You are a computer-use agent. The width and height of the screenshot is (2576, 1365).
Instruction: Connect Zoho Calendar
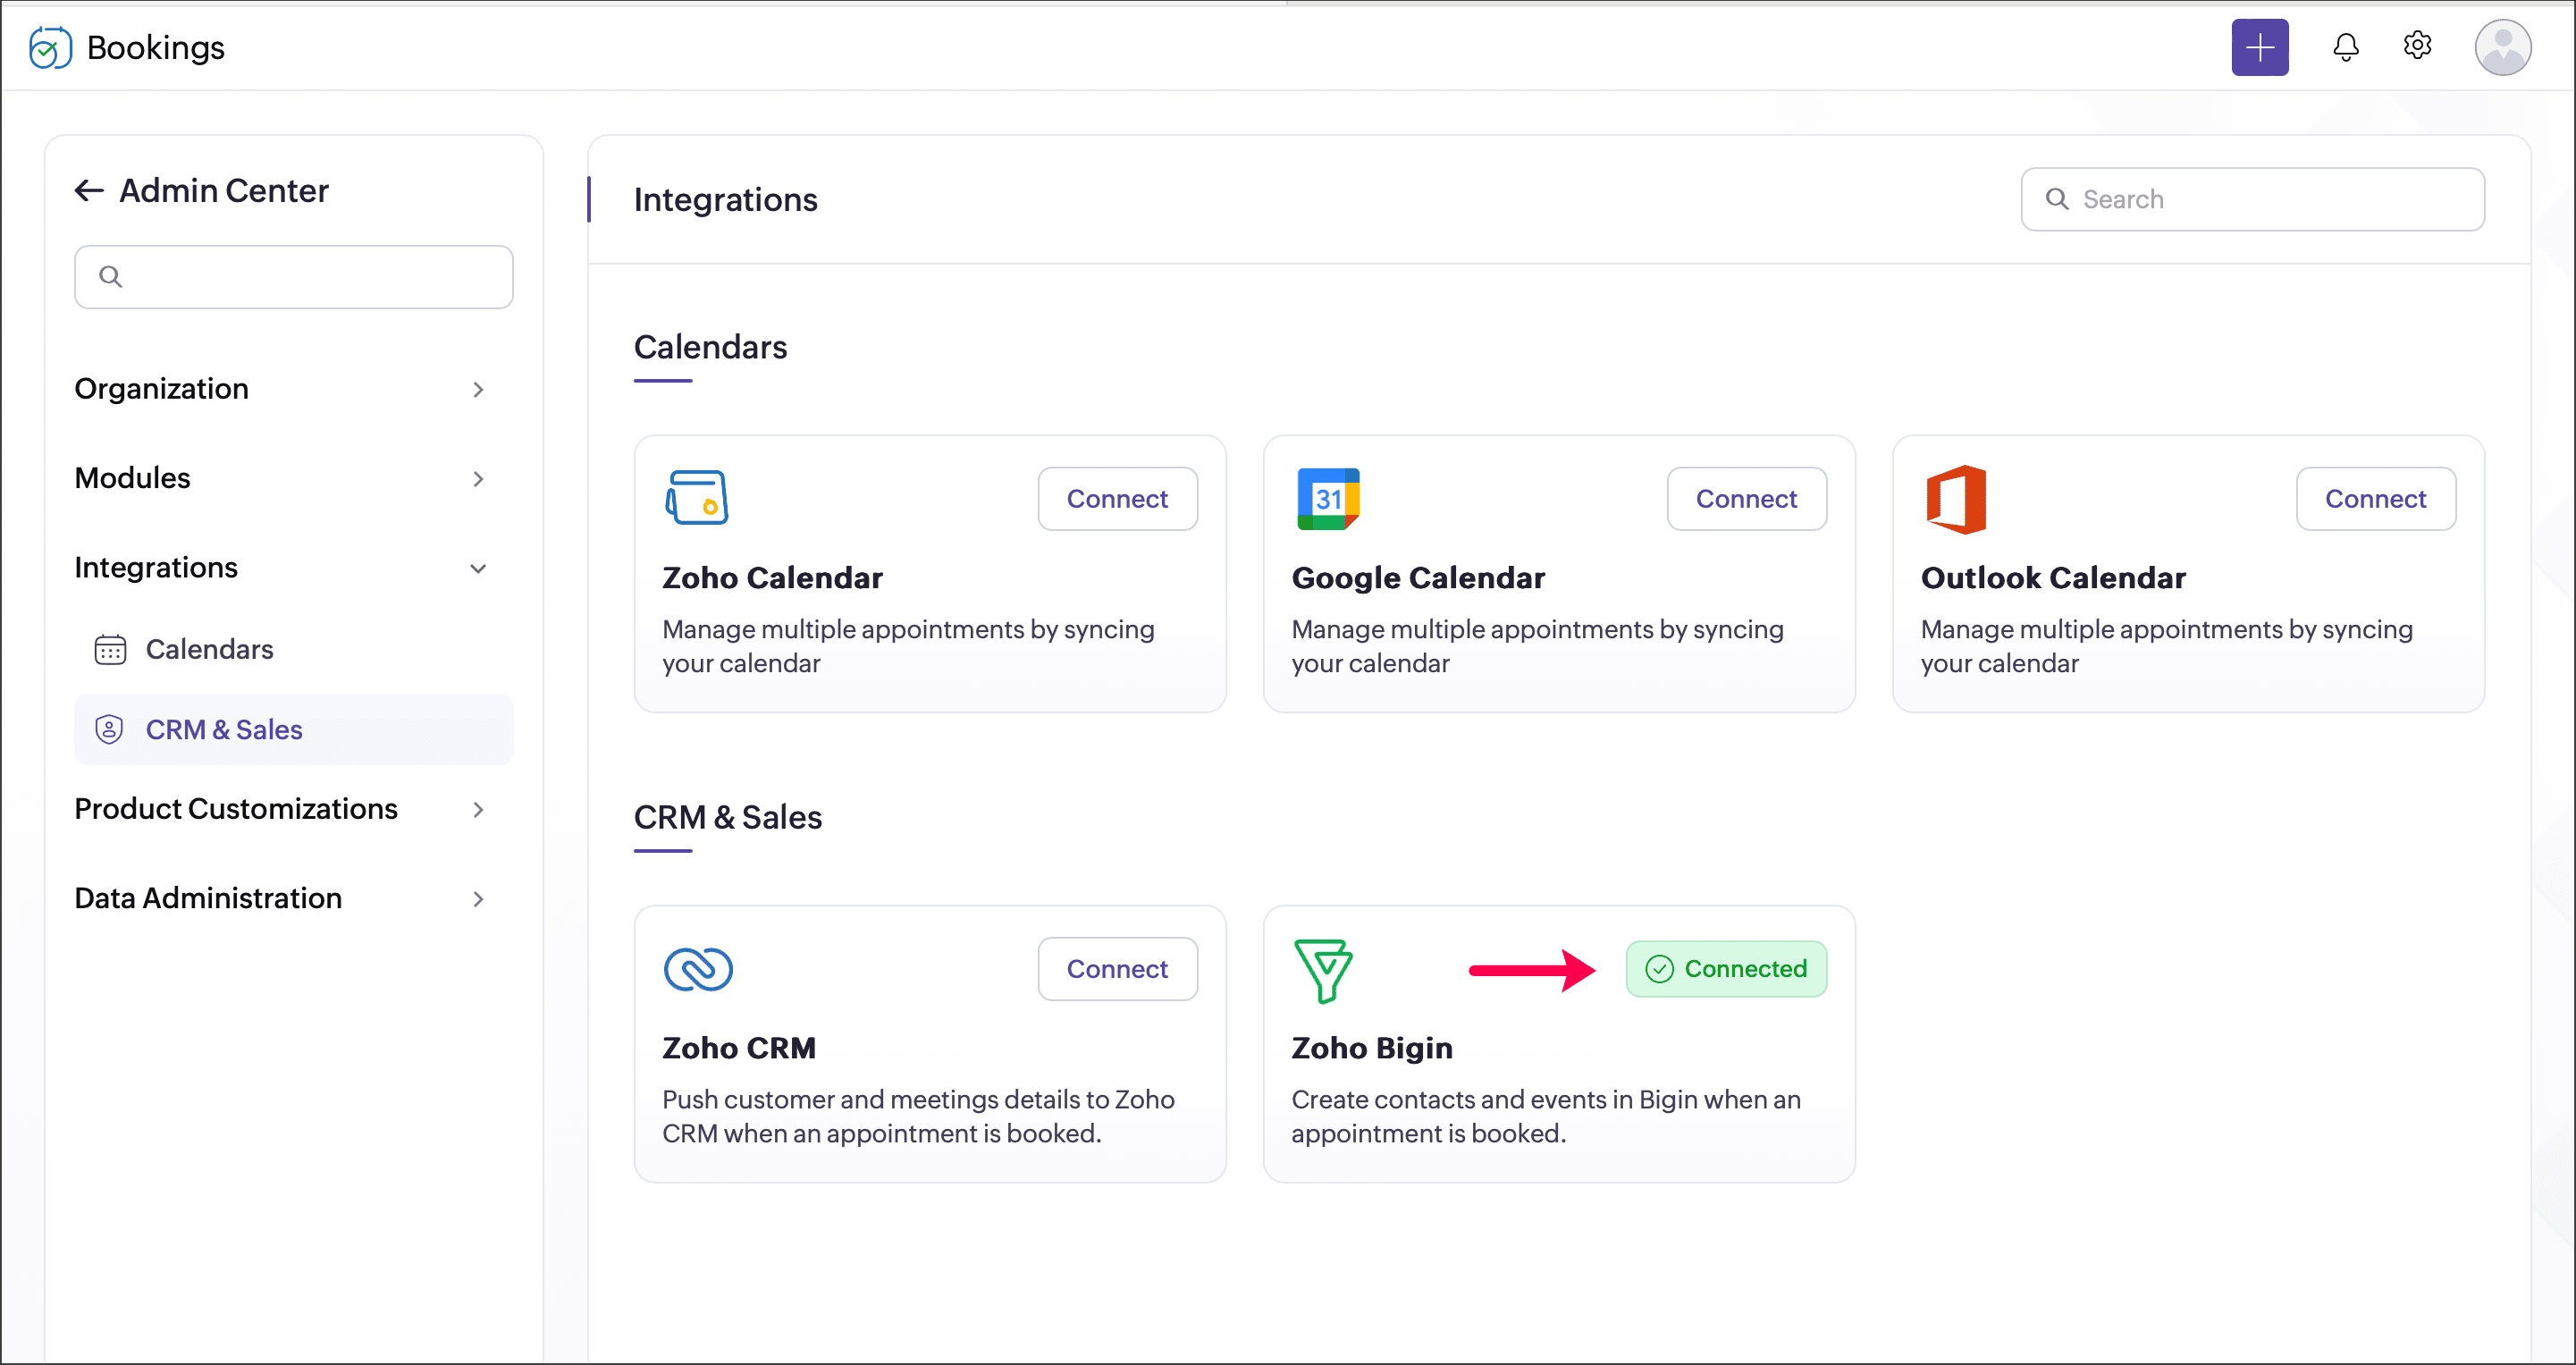(x=1116, y=498)
